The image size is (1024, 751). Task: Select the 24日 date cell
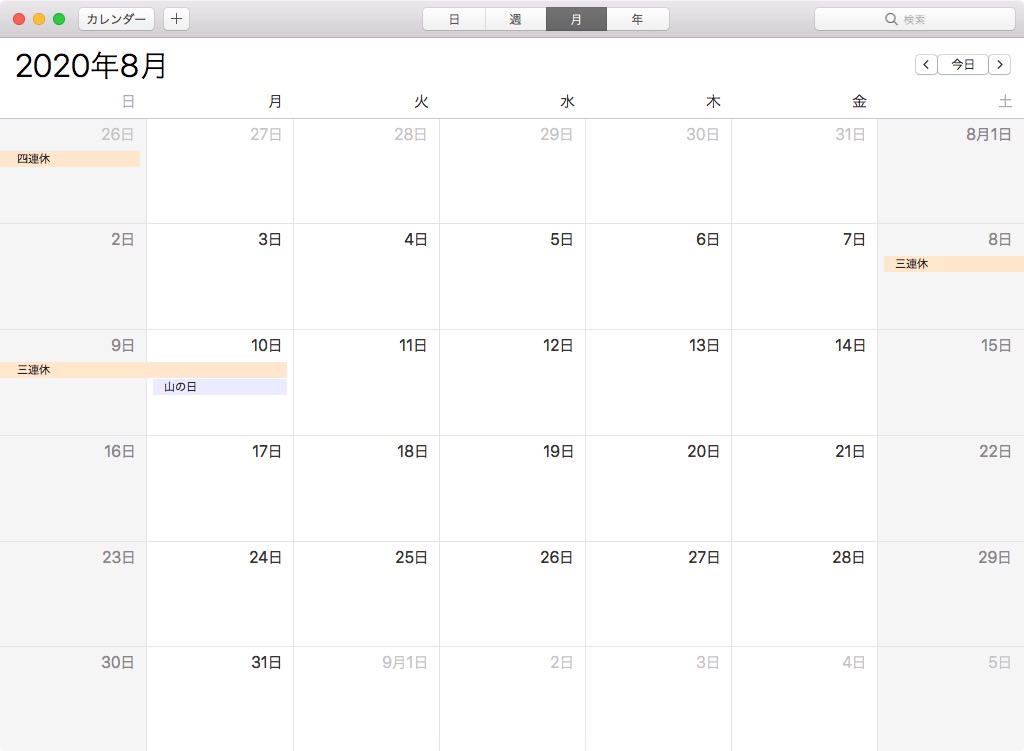(x=220, y=594)
